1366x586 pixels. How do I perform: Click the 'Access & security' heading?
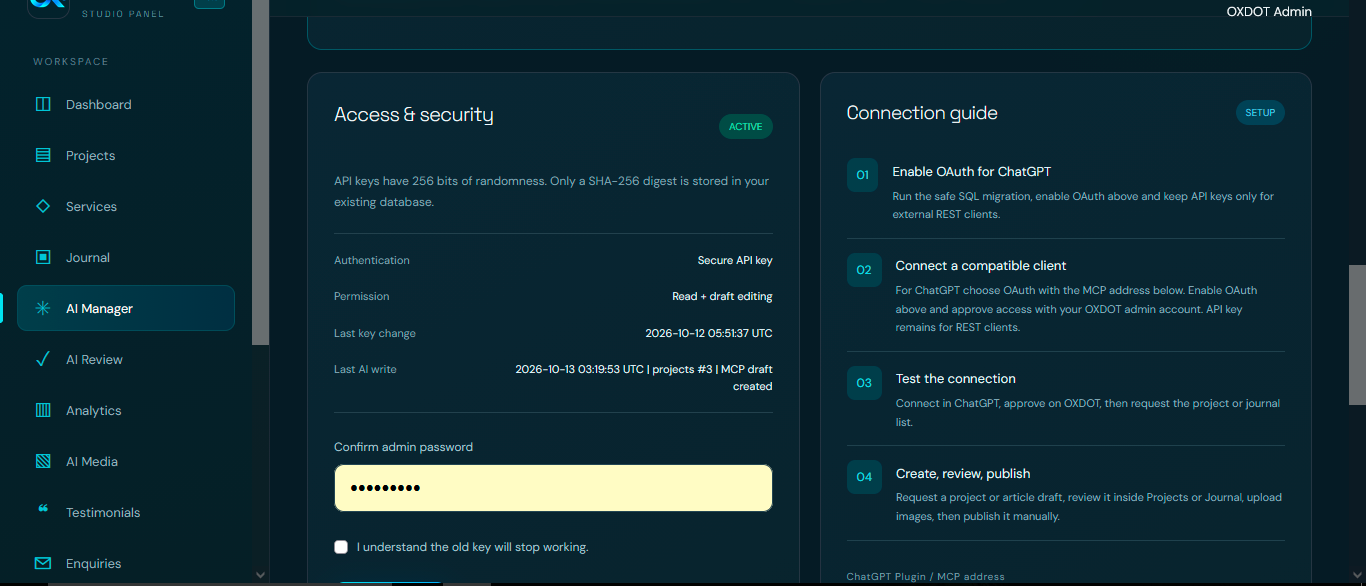point(414,115)
